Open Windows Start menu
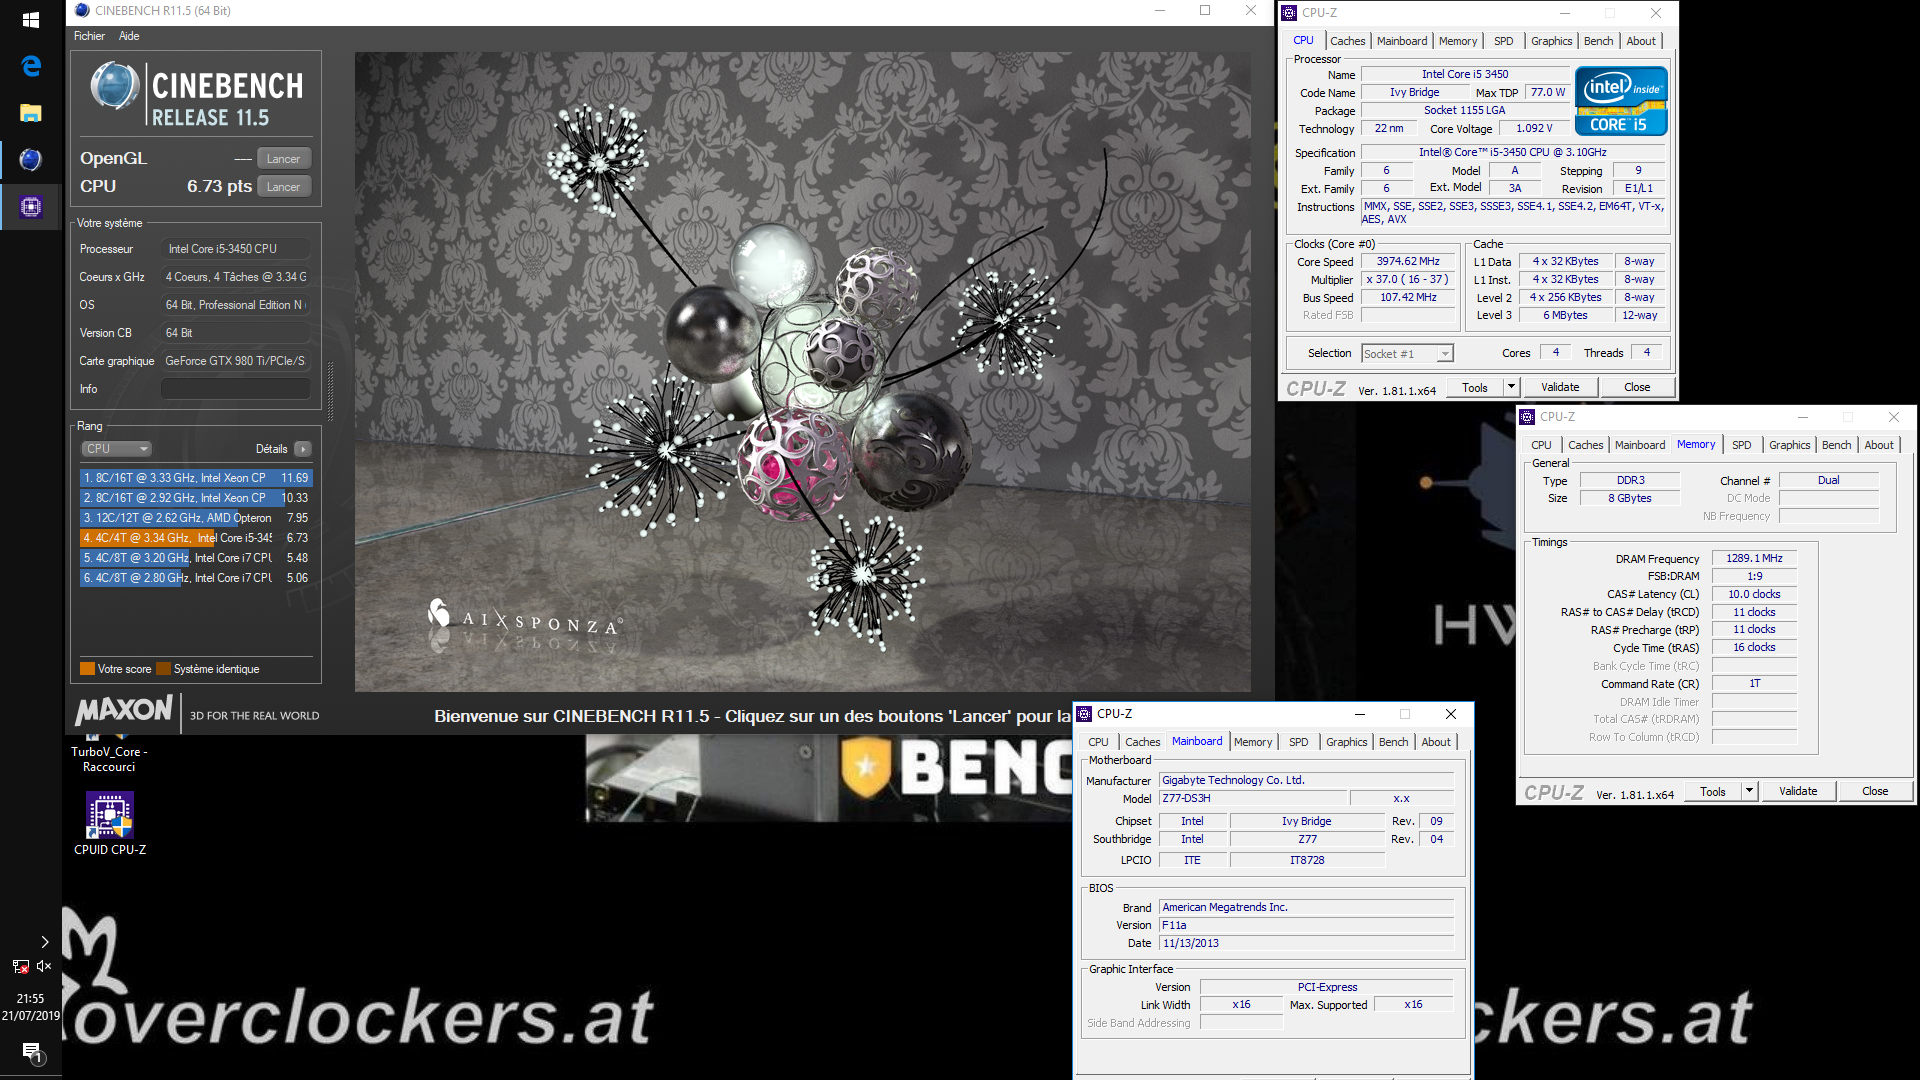1920x1080 pixels. coord(30,20)
